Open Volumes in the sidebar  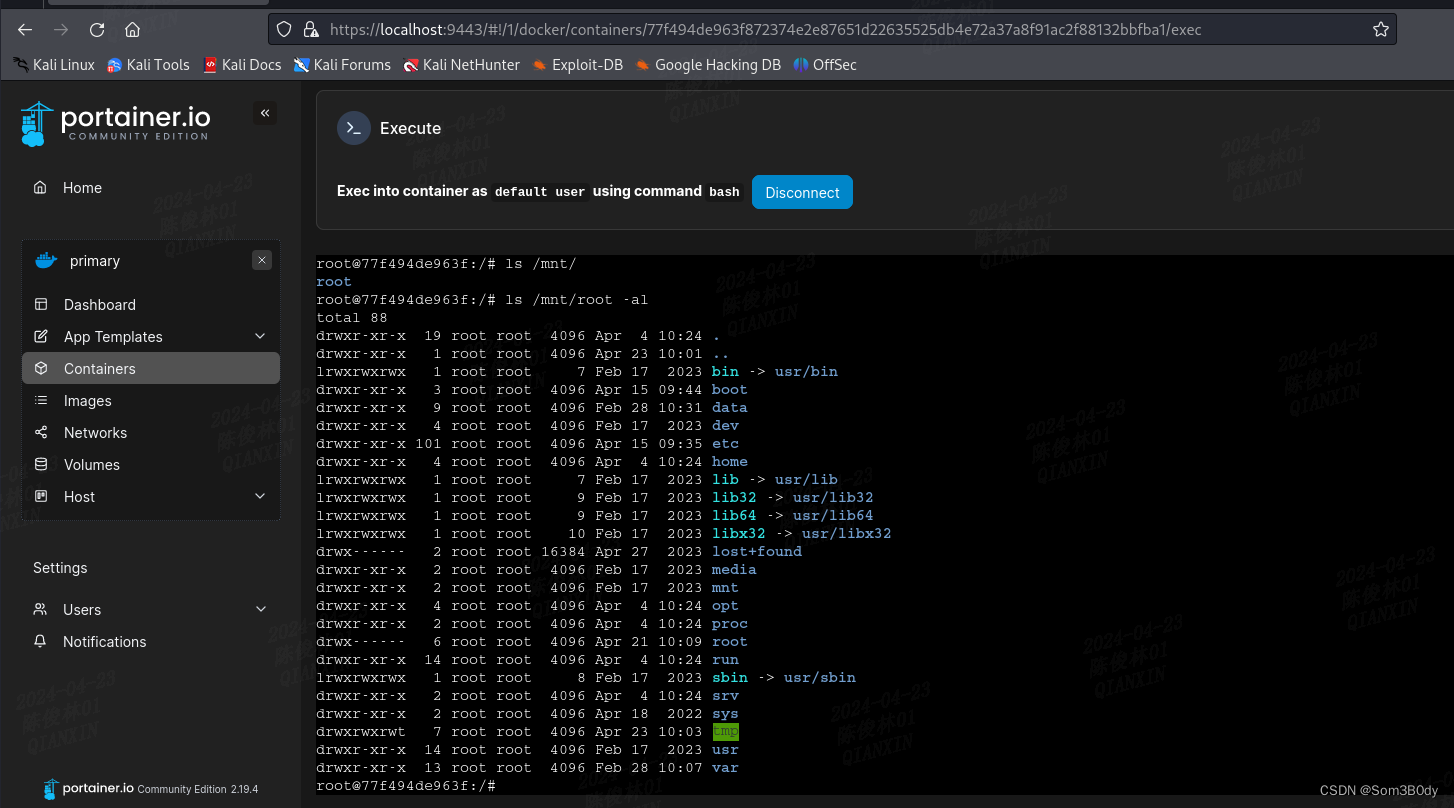(91, 465)
